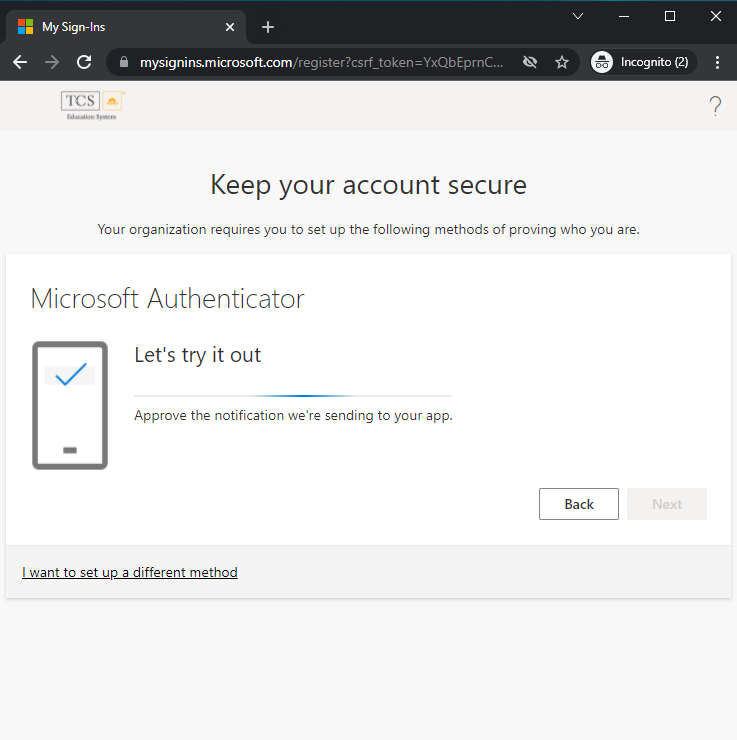Click the 'Keep your account secure' heading
This screenshot has width=737, height=740.
point(368,185)
